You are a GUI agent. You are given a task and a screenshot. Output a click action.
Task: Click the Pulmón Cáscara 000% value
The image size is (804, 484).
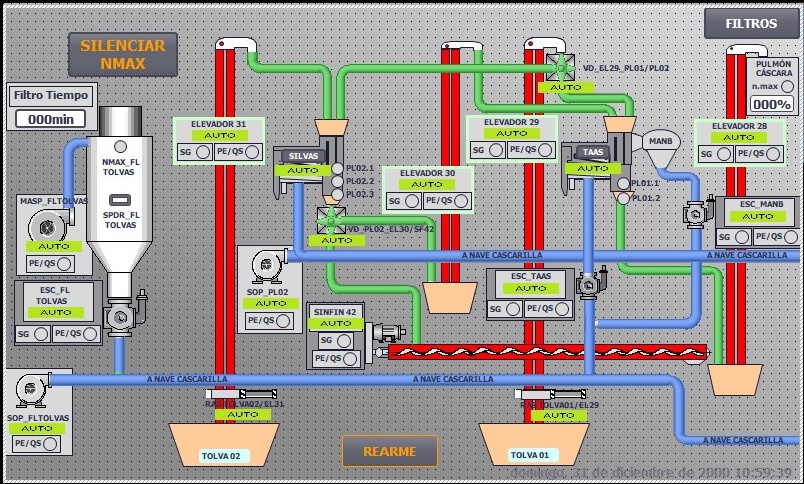click(771, 104)
